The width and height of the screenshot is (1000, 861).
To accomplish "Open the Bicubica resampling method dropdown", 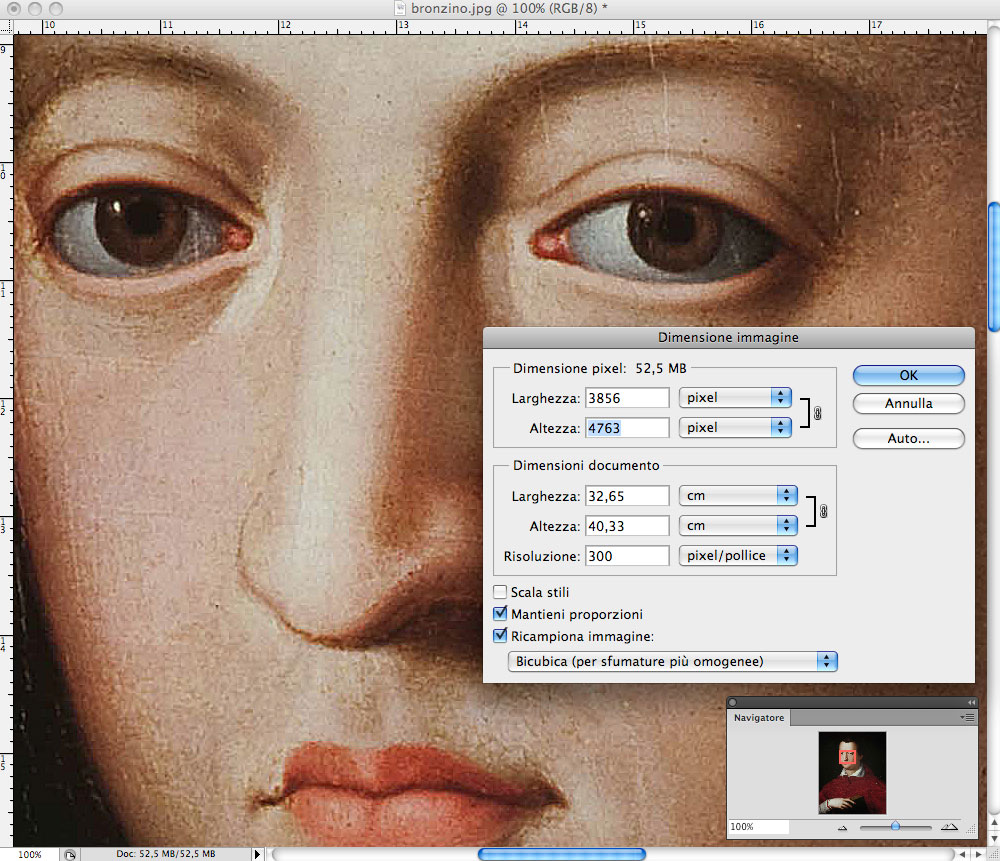I will 673,661.
